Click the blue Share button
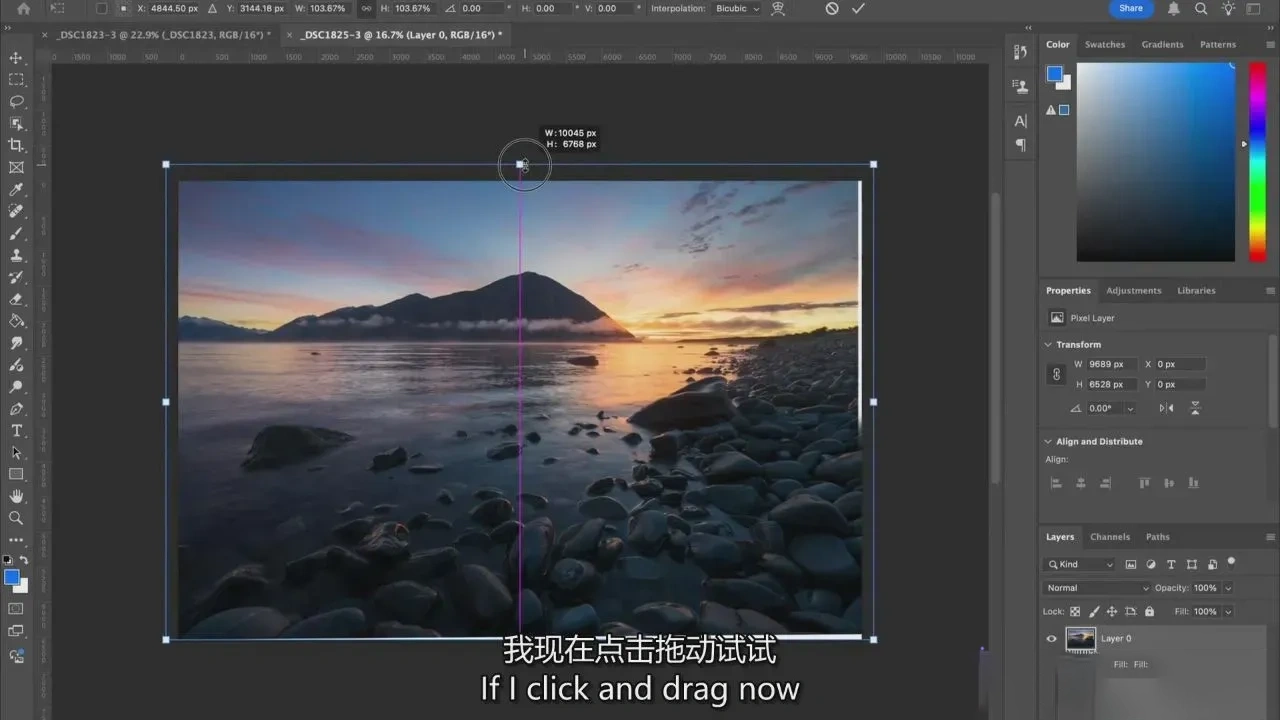Image resolution: width=1280 pixels, height=720 pixels. tap(1131, 8)
